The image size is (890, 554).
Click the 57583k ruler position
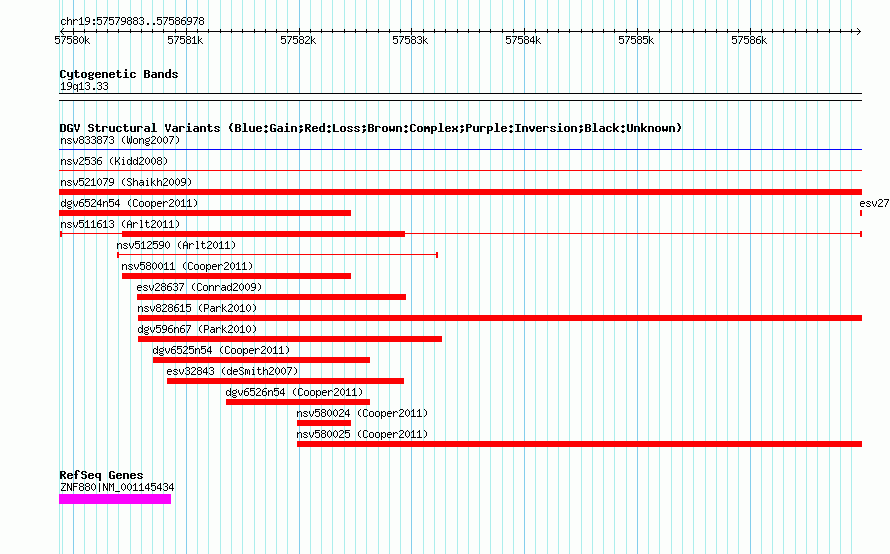(410, 40)
